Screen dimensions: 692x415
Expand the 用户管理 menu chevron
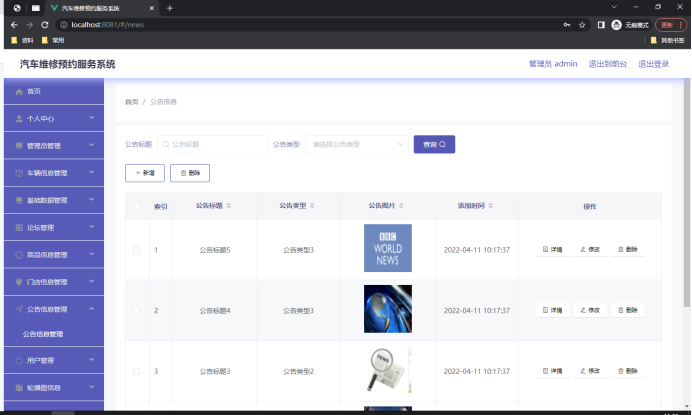point(91,360)
